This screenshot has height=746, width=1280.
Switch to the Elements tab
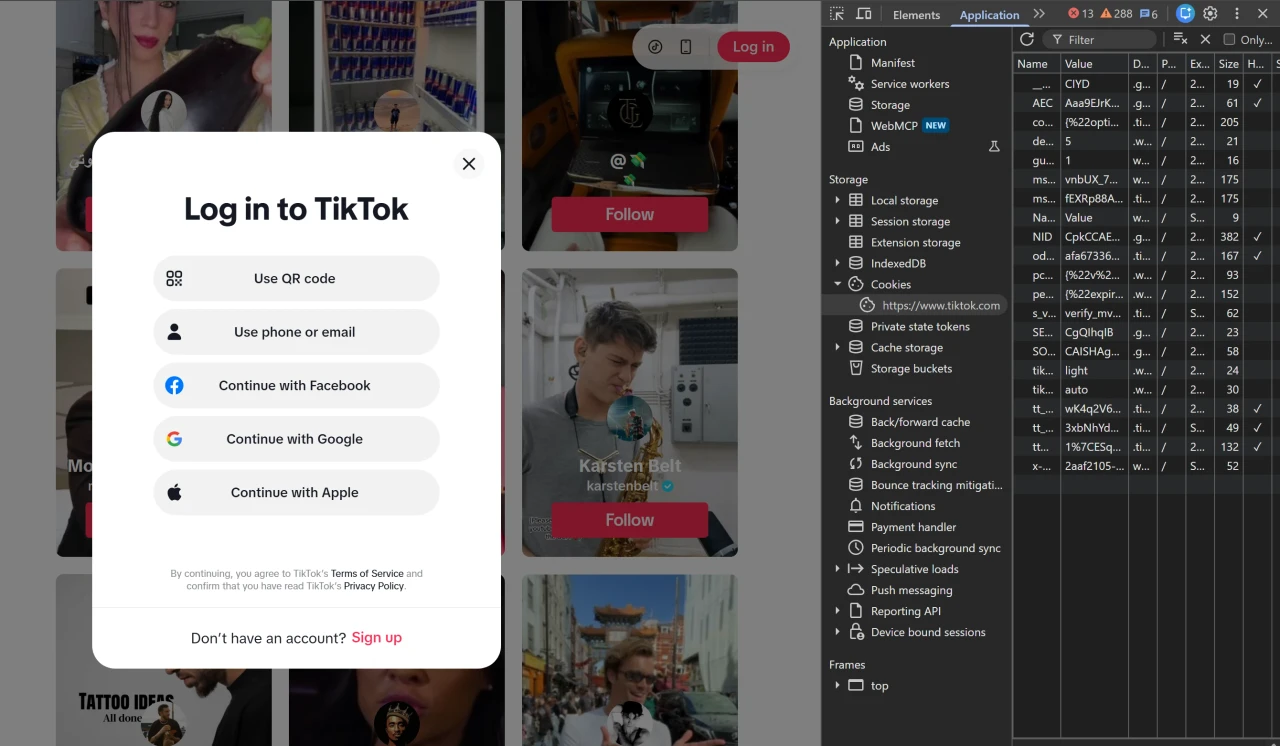[x=916, y=15]
